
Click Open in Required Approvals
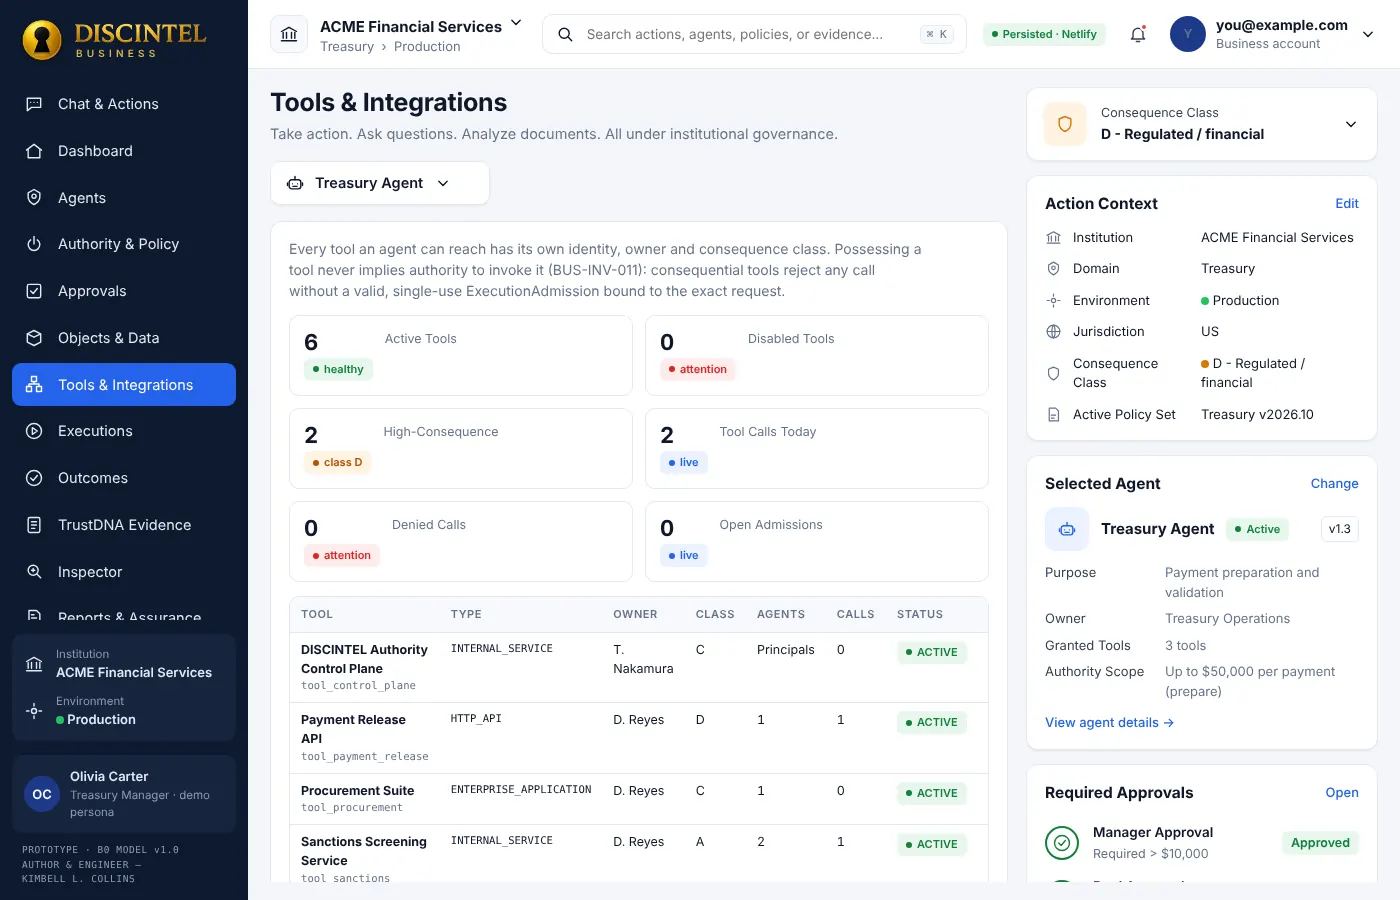point(1342,793)
